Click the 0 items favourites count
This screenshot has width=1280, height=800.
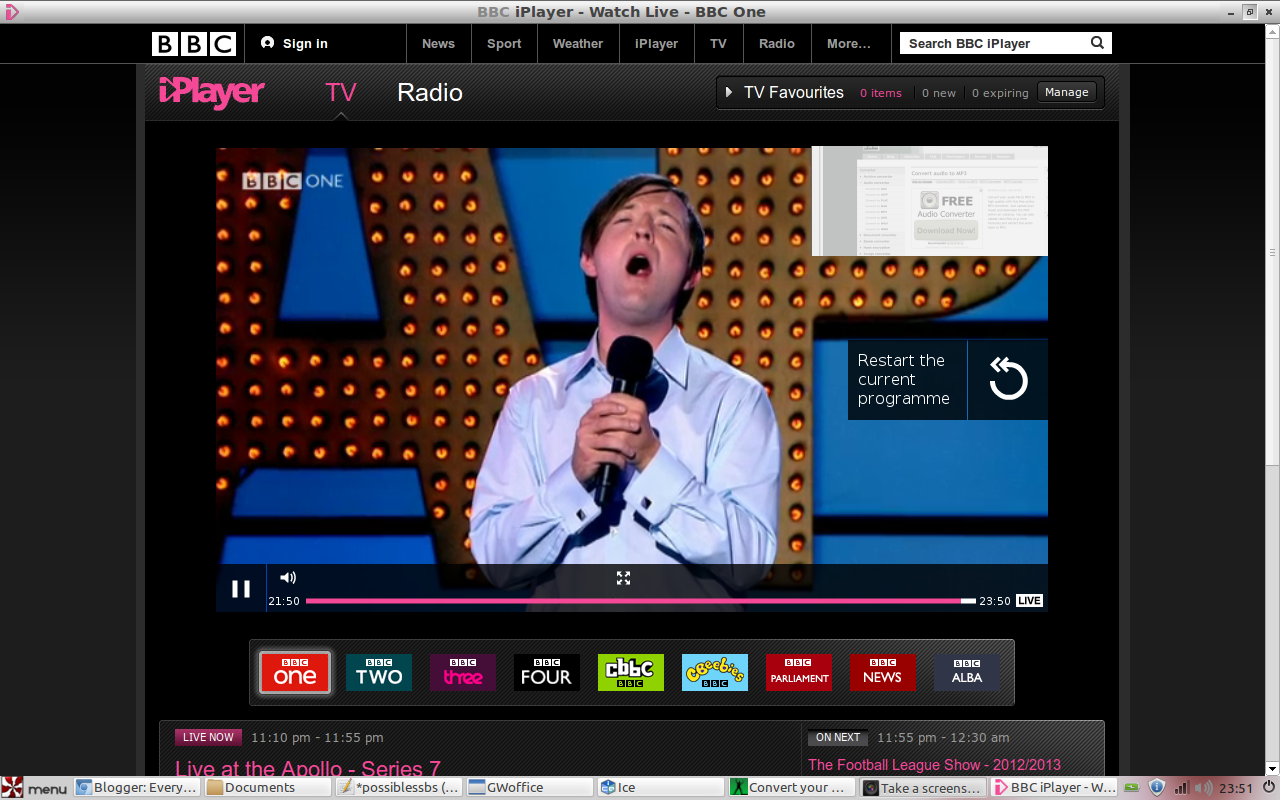pyautogui.click(x=881, y=93)
